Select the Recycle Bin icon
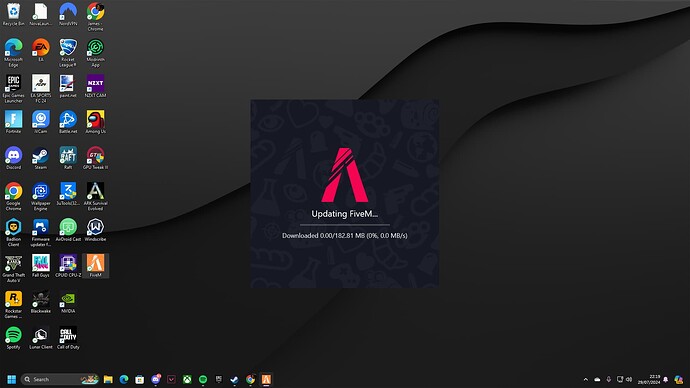This screenshot has height=388, width=690. 14,15
